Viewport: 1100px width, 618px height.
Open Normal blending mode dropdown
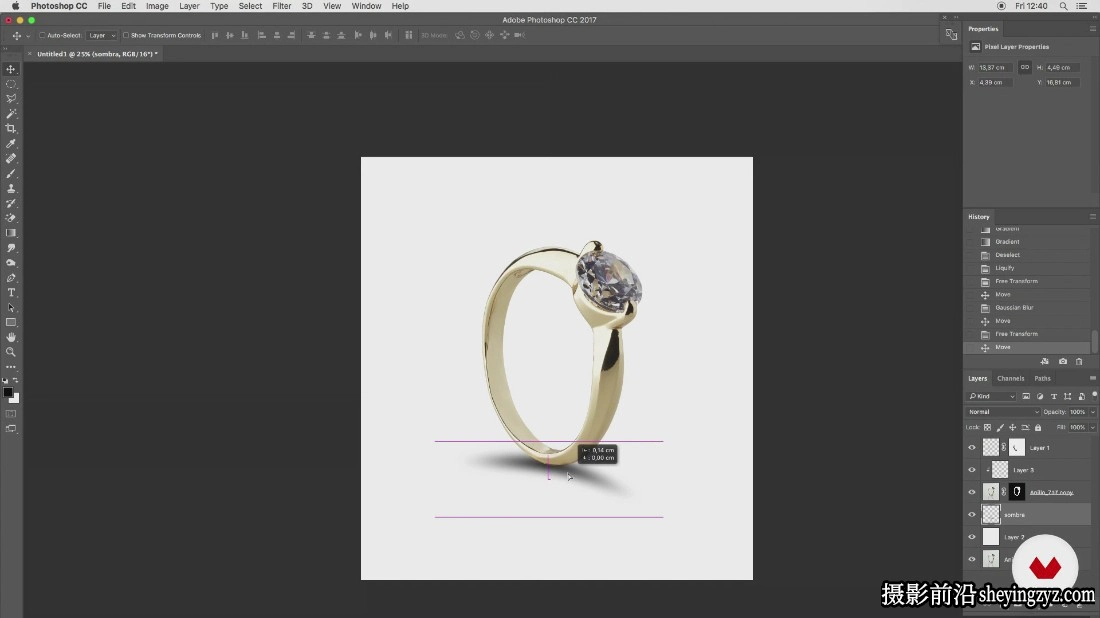pyautogui.click(x=1003, y=412)
